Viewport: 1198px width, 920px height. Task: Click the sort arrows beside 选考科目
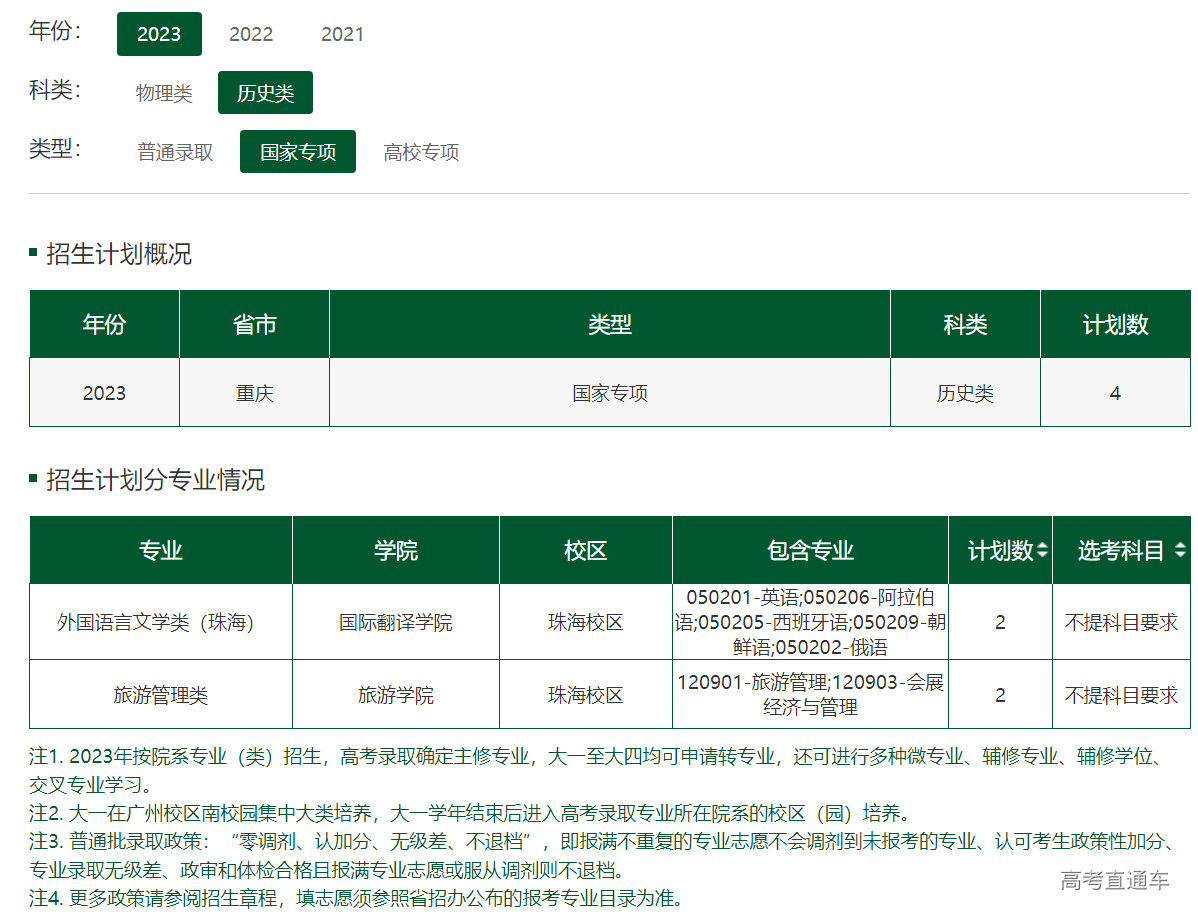[x=1179, y=551]
